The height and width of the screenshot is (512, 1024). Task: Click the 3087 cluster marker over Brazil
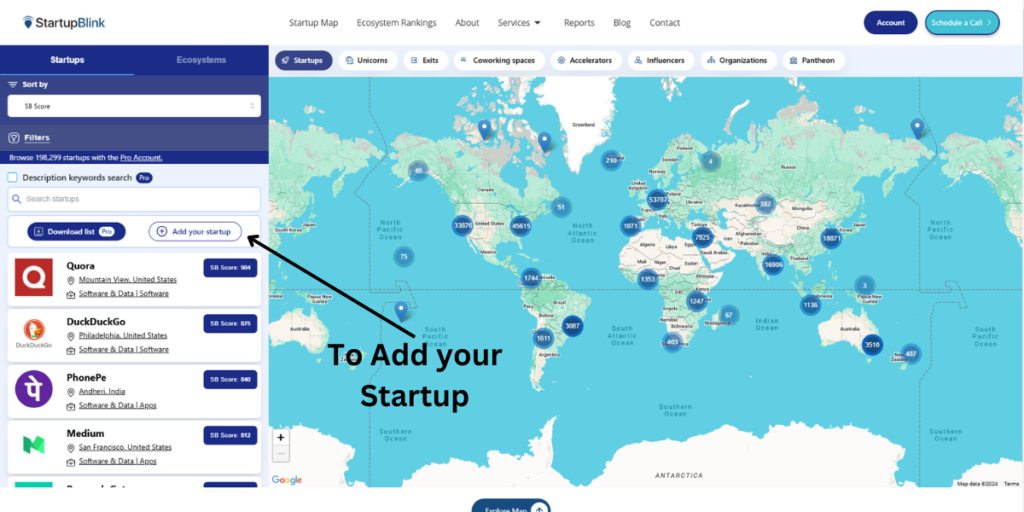tap(572, 326)
